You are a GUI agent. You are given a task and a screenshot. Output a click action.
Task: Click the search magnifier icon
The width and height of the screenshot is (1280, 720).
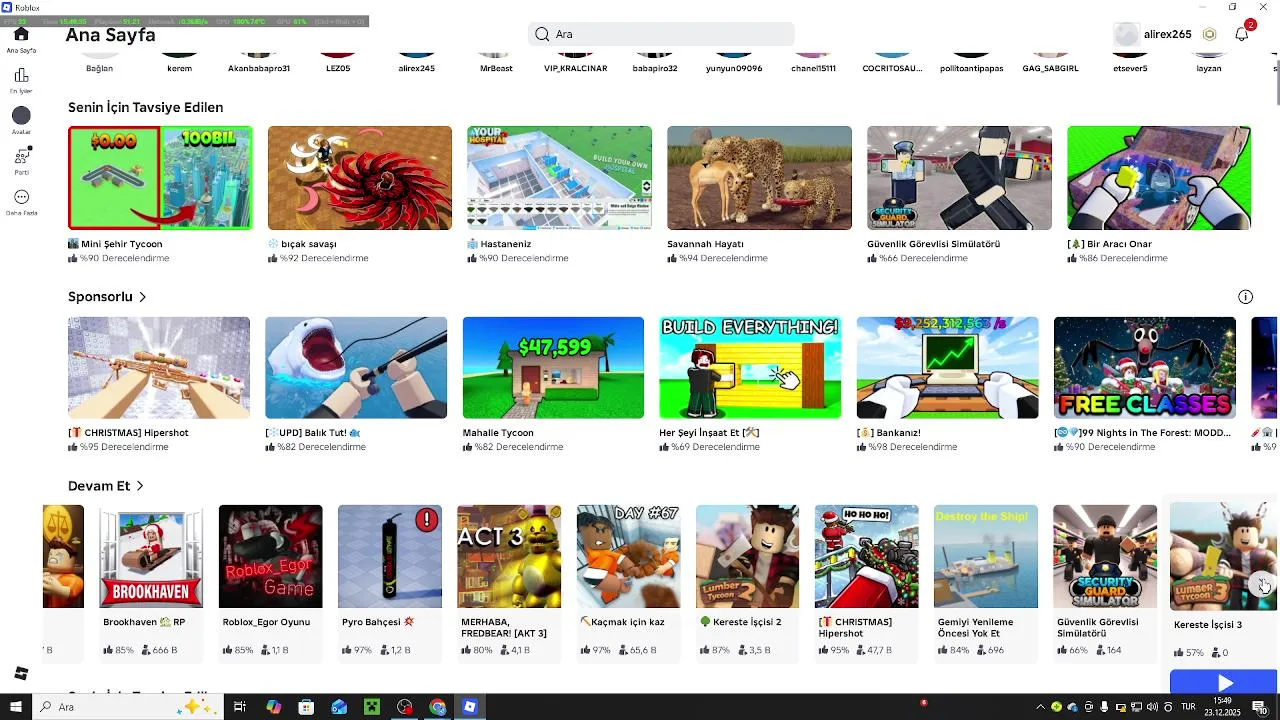click(x=542, y=34)
